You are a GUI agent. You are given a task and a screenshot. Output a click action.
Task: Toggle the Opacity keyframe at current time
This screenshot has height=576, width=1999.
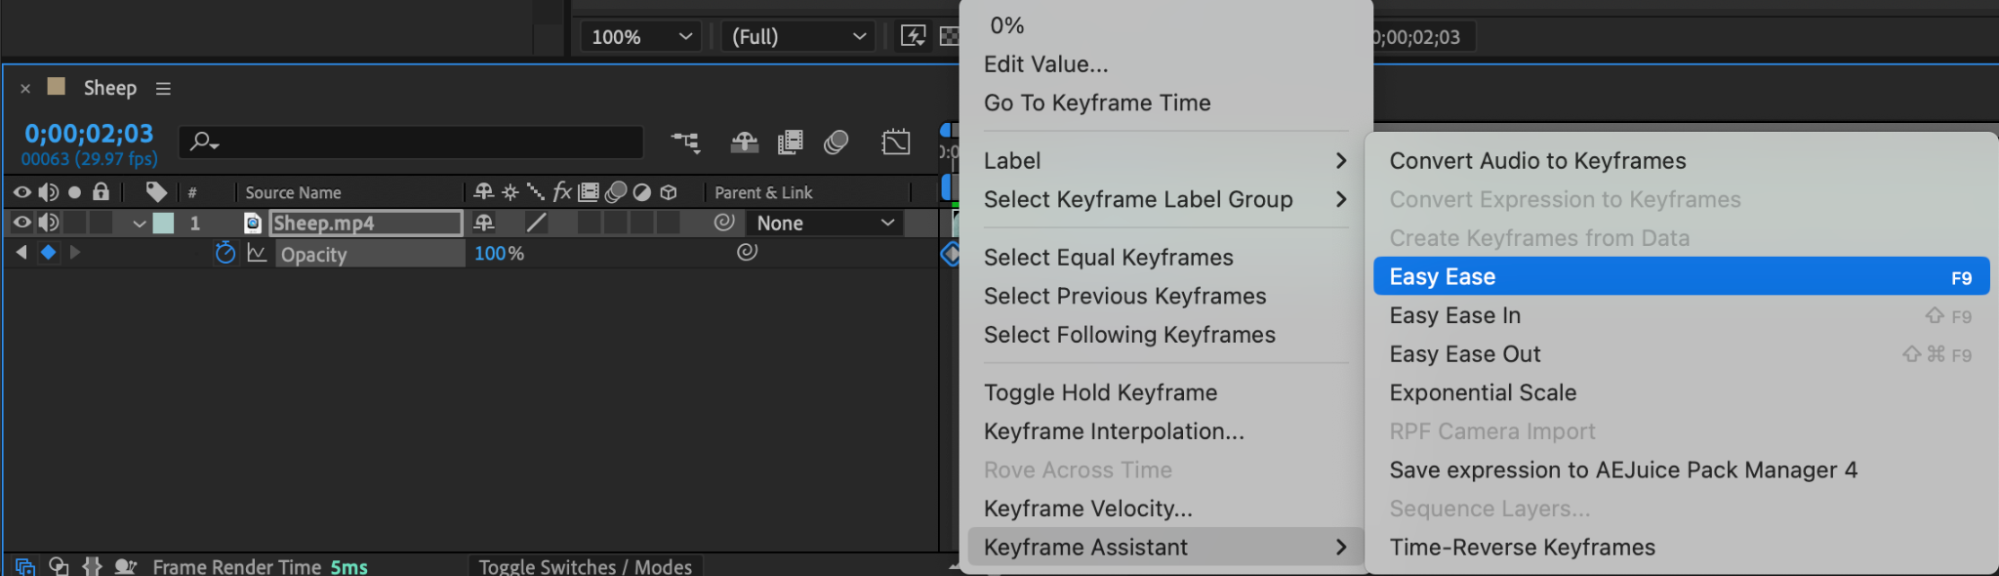(48, 253)
